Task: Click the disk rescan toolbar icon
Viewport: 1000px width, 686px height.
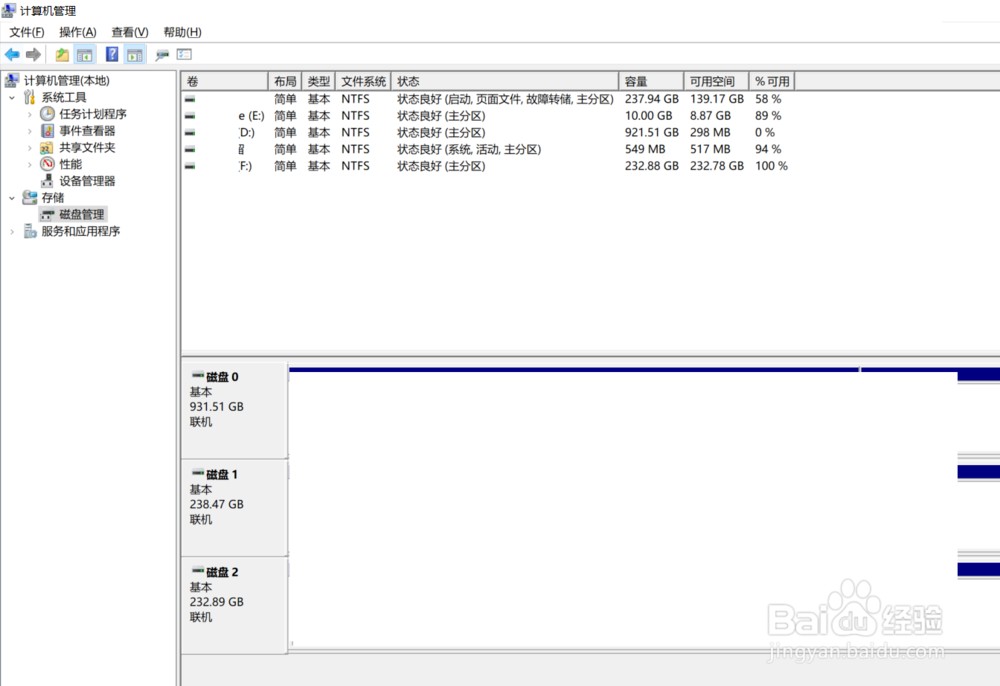Action: 162,55
